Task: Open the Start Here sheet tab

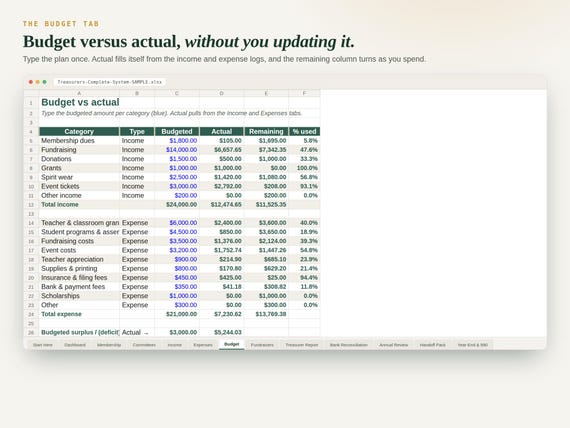Action: tap(43, 345)
